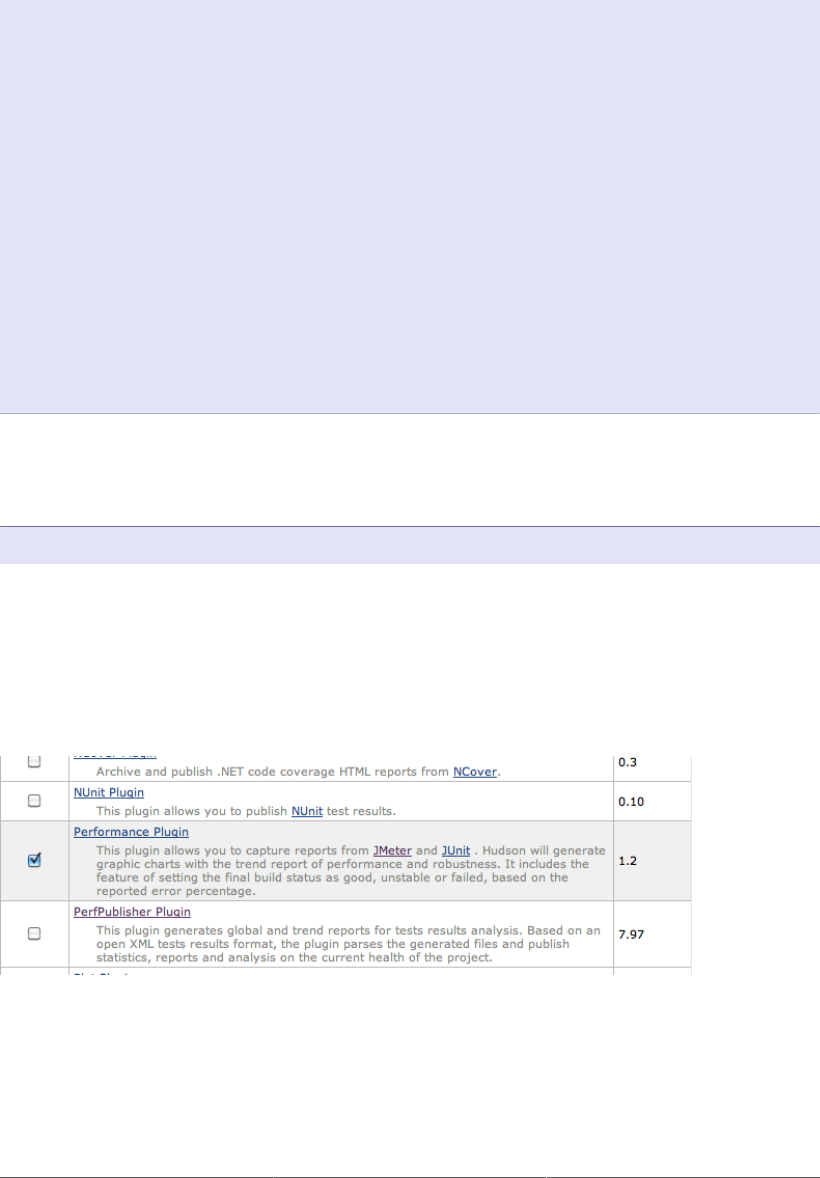Follow the JMeter link
Screen dimensions: 820x1178
point(392,850)
